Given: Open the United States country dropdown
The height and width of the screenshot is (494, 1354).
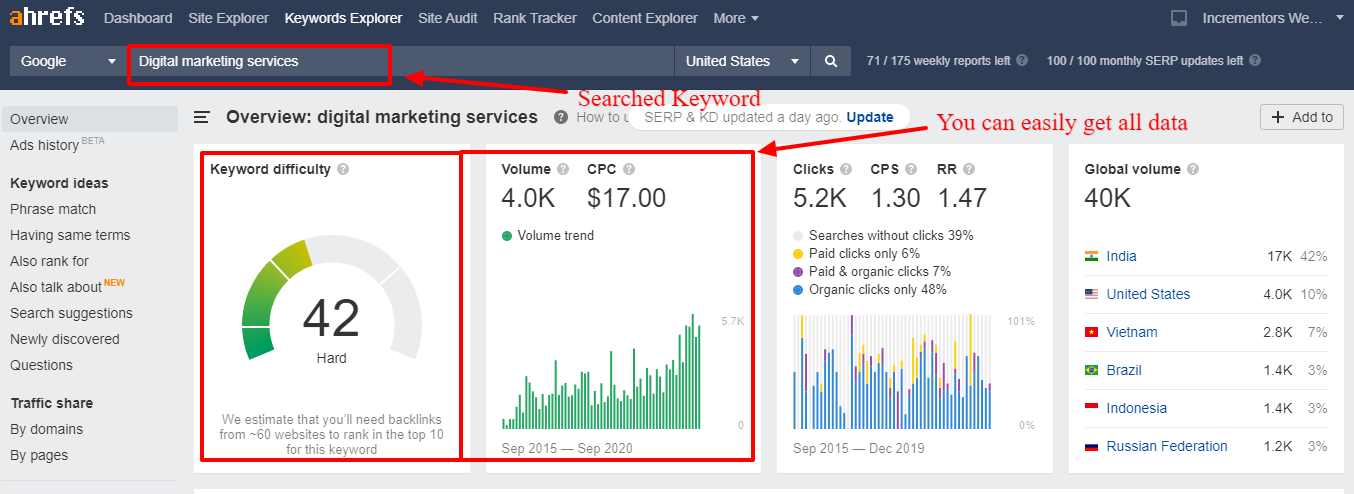Looking at the screenshot, I should click(x=742, y=61).
